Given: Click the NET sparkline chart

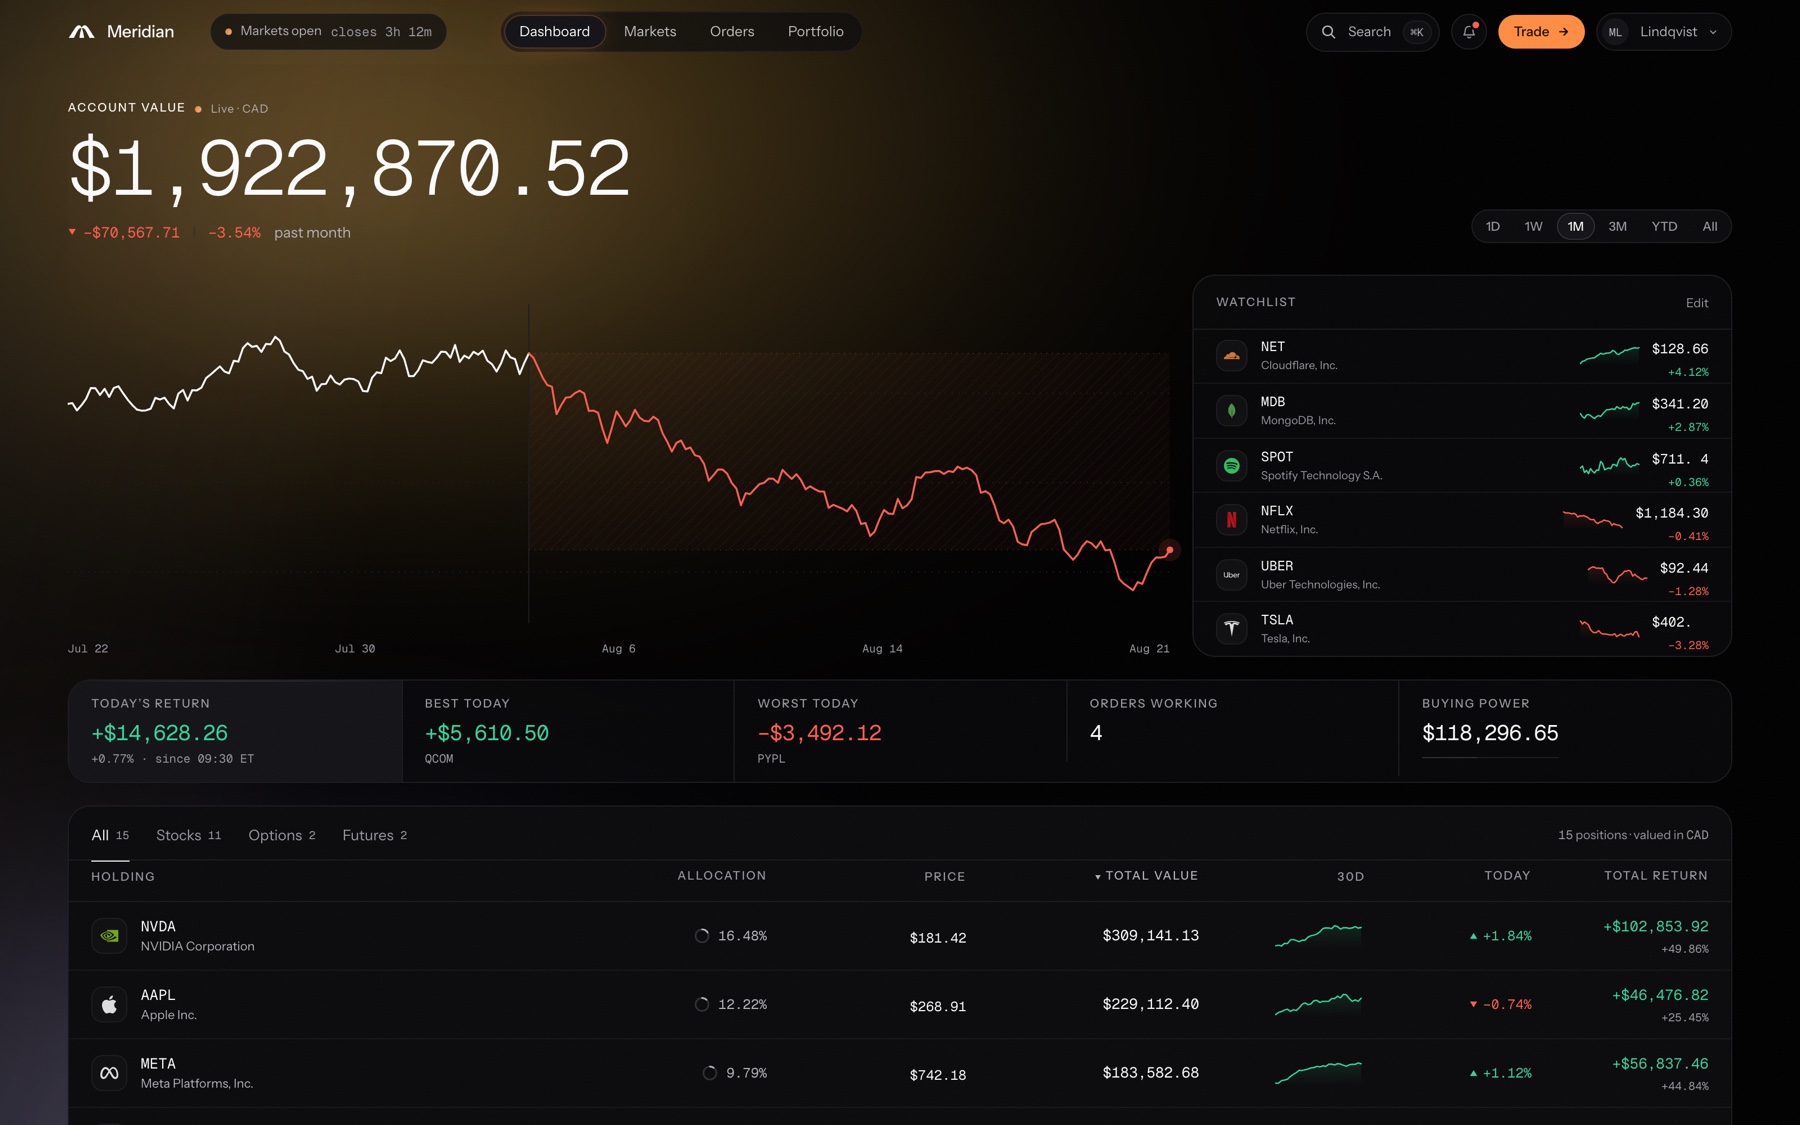Looking at the screenshot, I should [1609, 355].
